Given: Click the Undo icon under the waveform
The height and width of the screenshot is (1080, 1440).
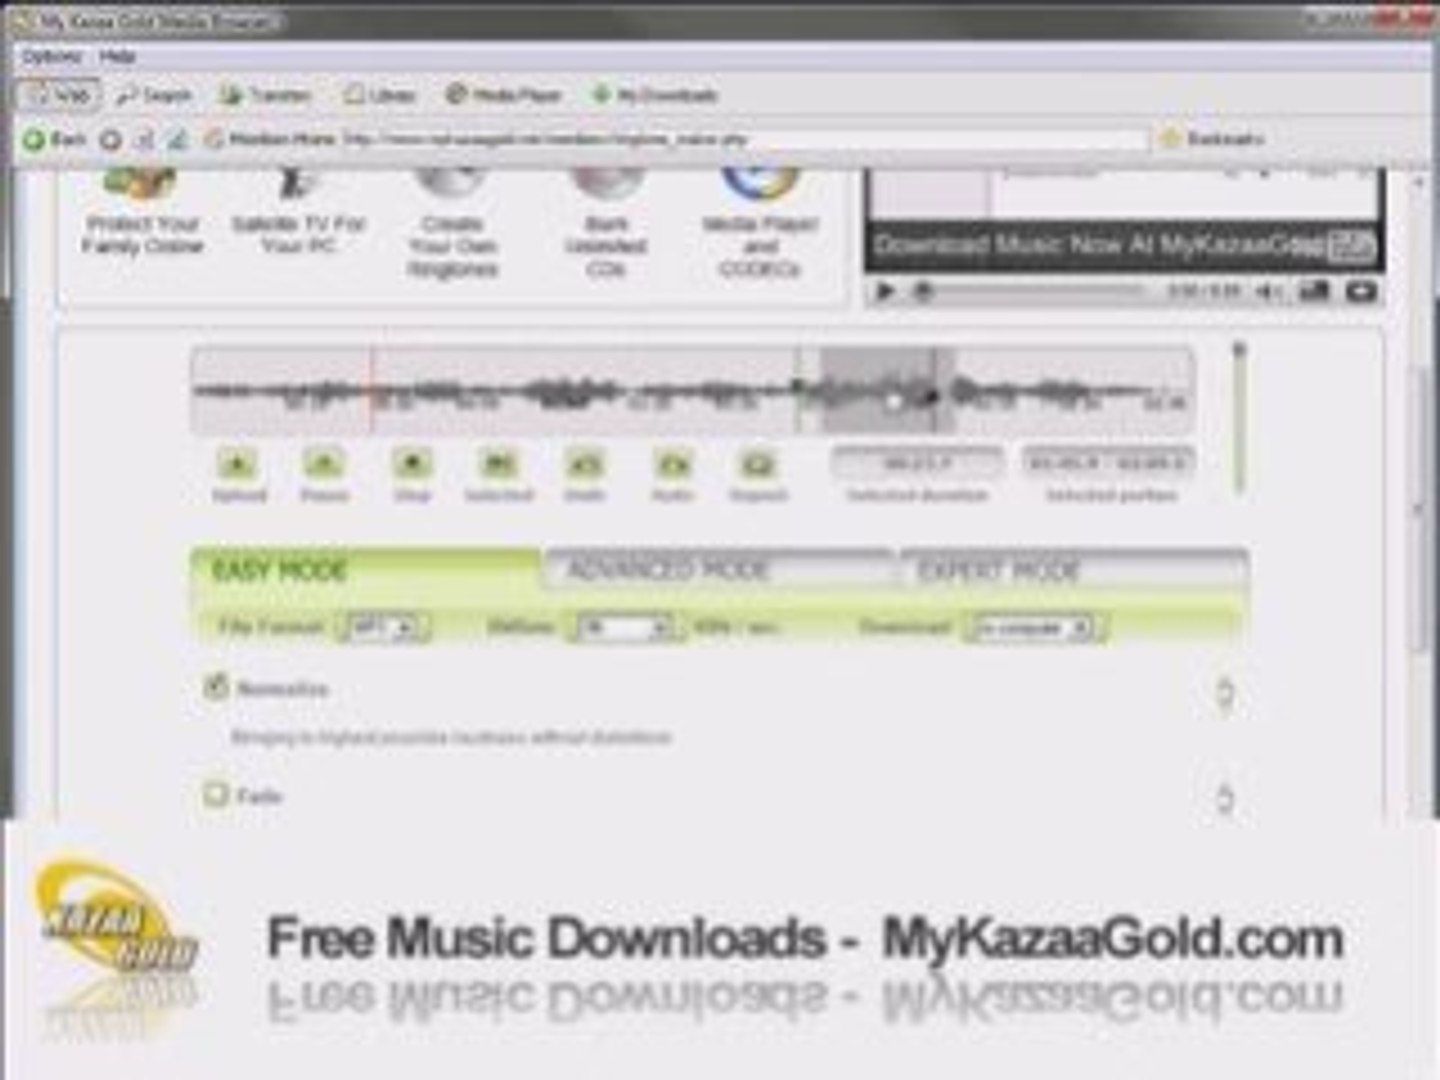Looking at the screenshot, I should tap(585, 464).
